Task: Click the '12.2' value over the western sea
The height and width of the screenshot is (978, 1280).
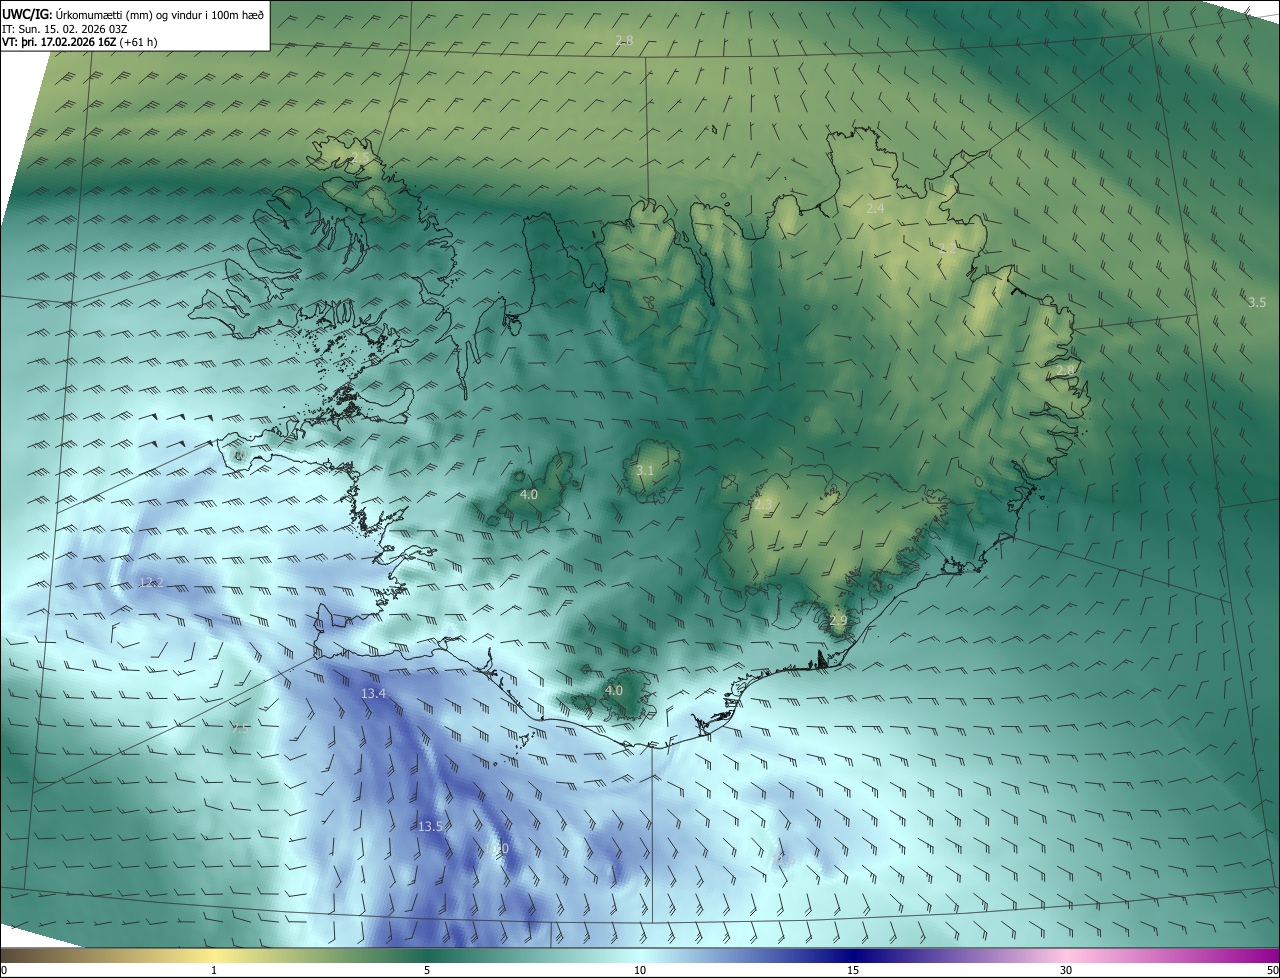Action: 152,582
